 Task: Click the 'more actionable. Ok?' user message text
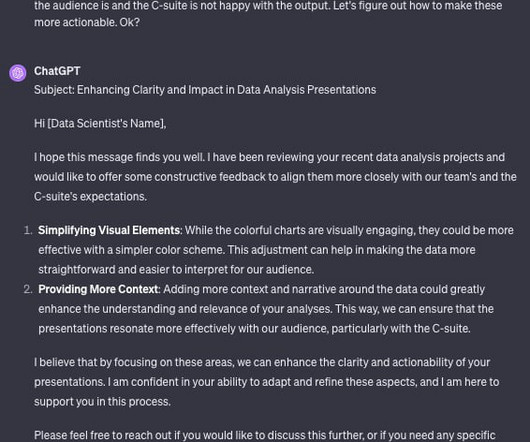tap(87, 22)
